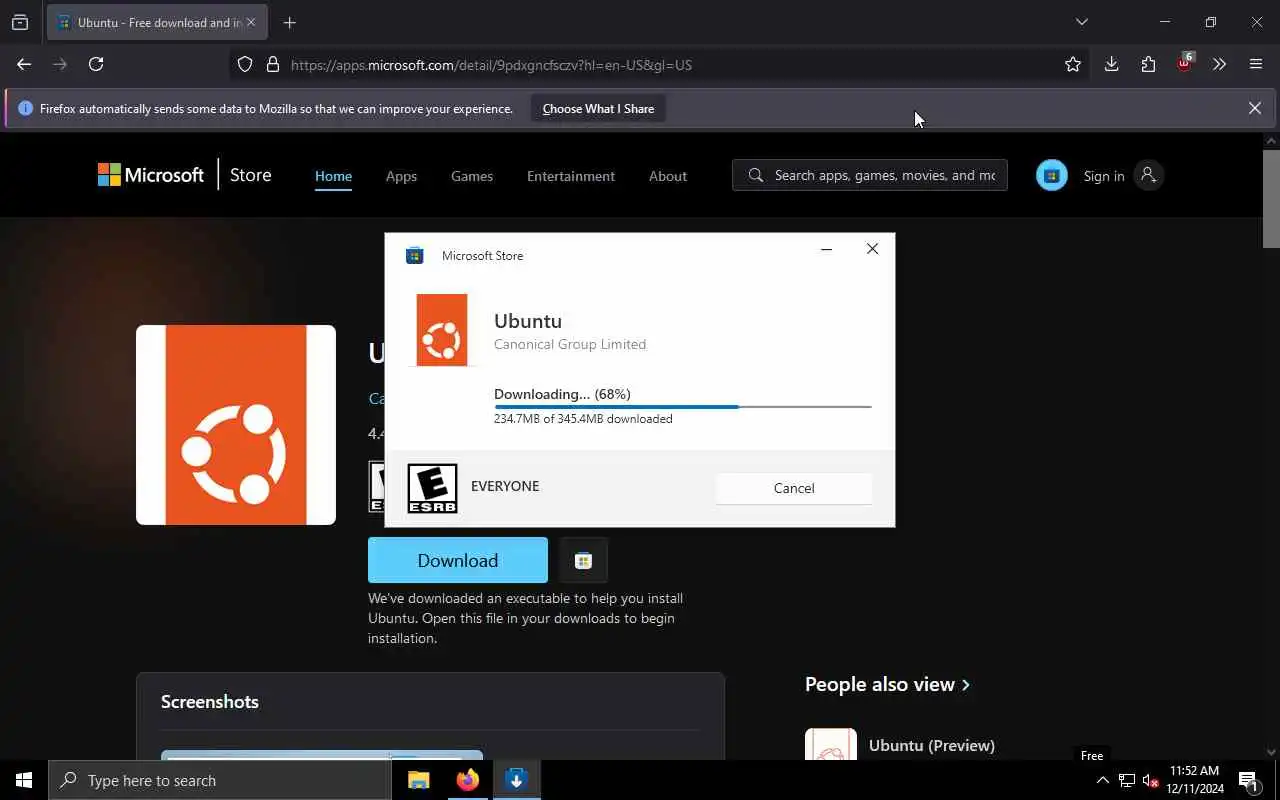Click Choose What I Share button
Screen dimensions: 1280x800
pos(598,108)
